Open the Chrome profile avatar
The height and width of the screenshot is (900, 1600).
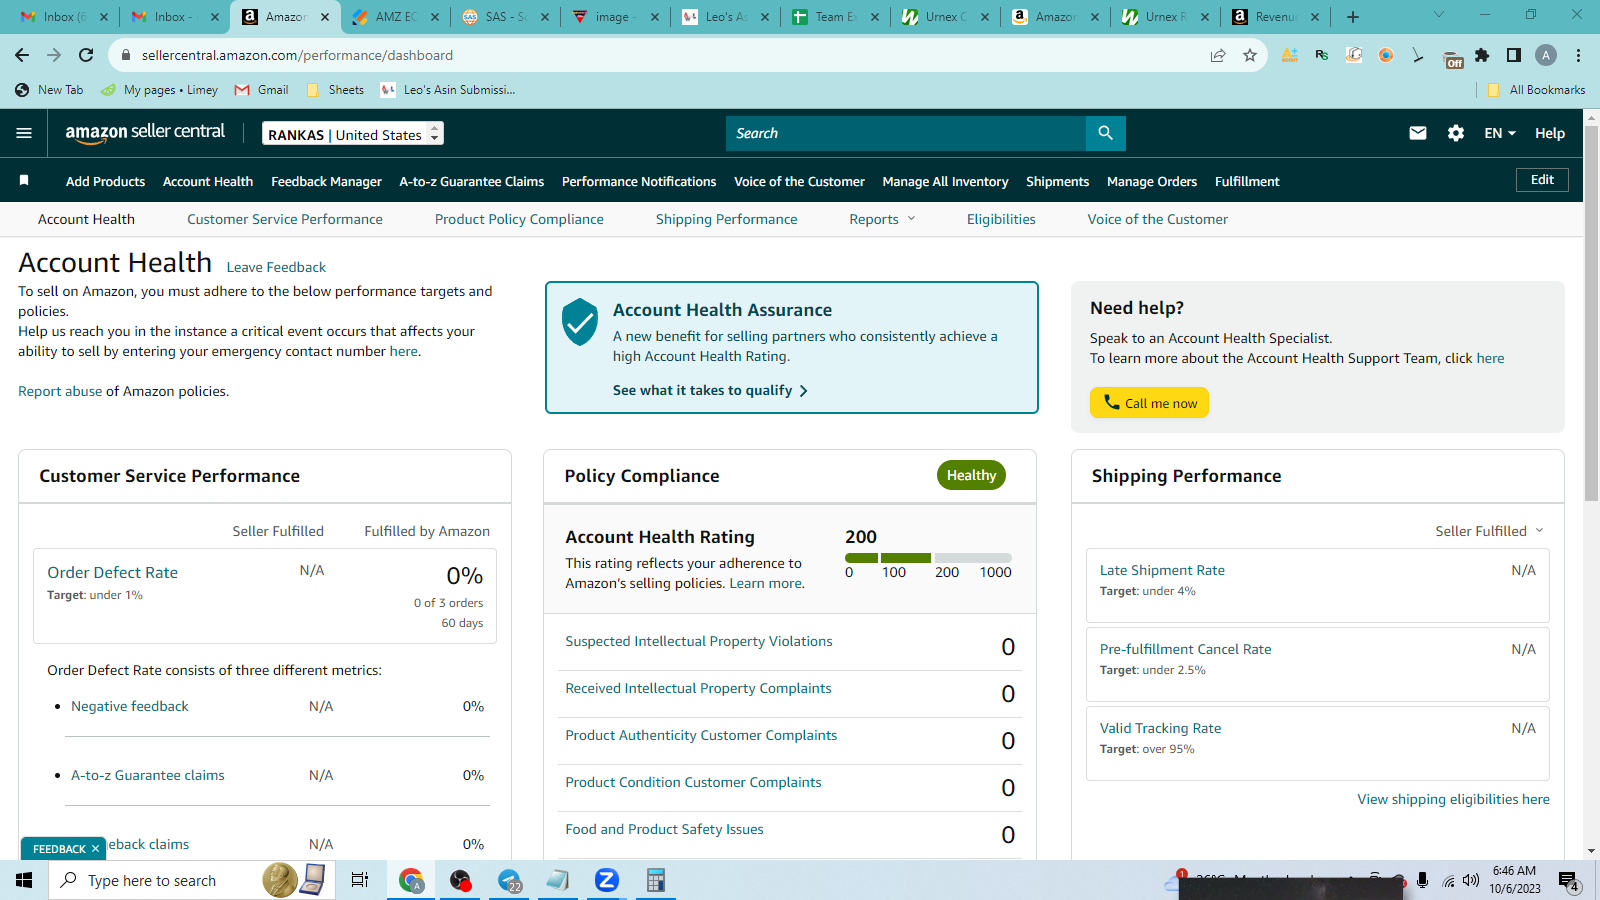point(1546,55)
